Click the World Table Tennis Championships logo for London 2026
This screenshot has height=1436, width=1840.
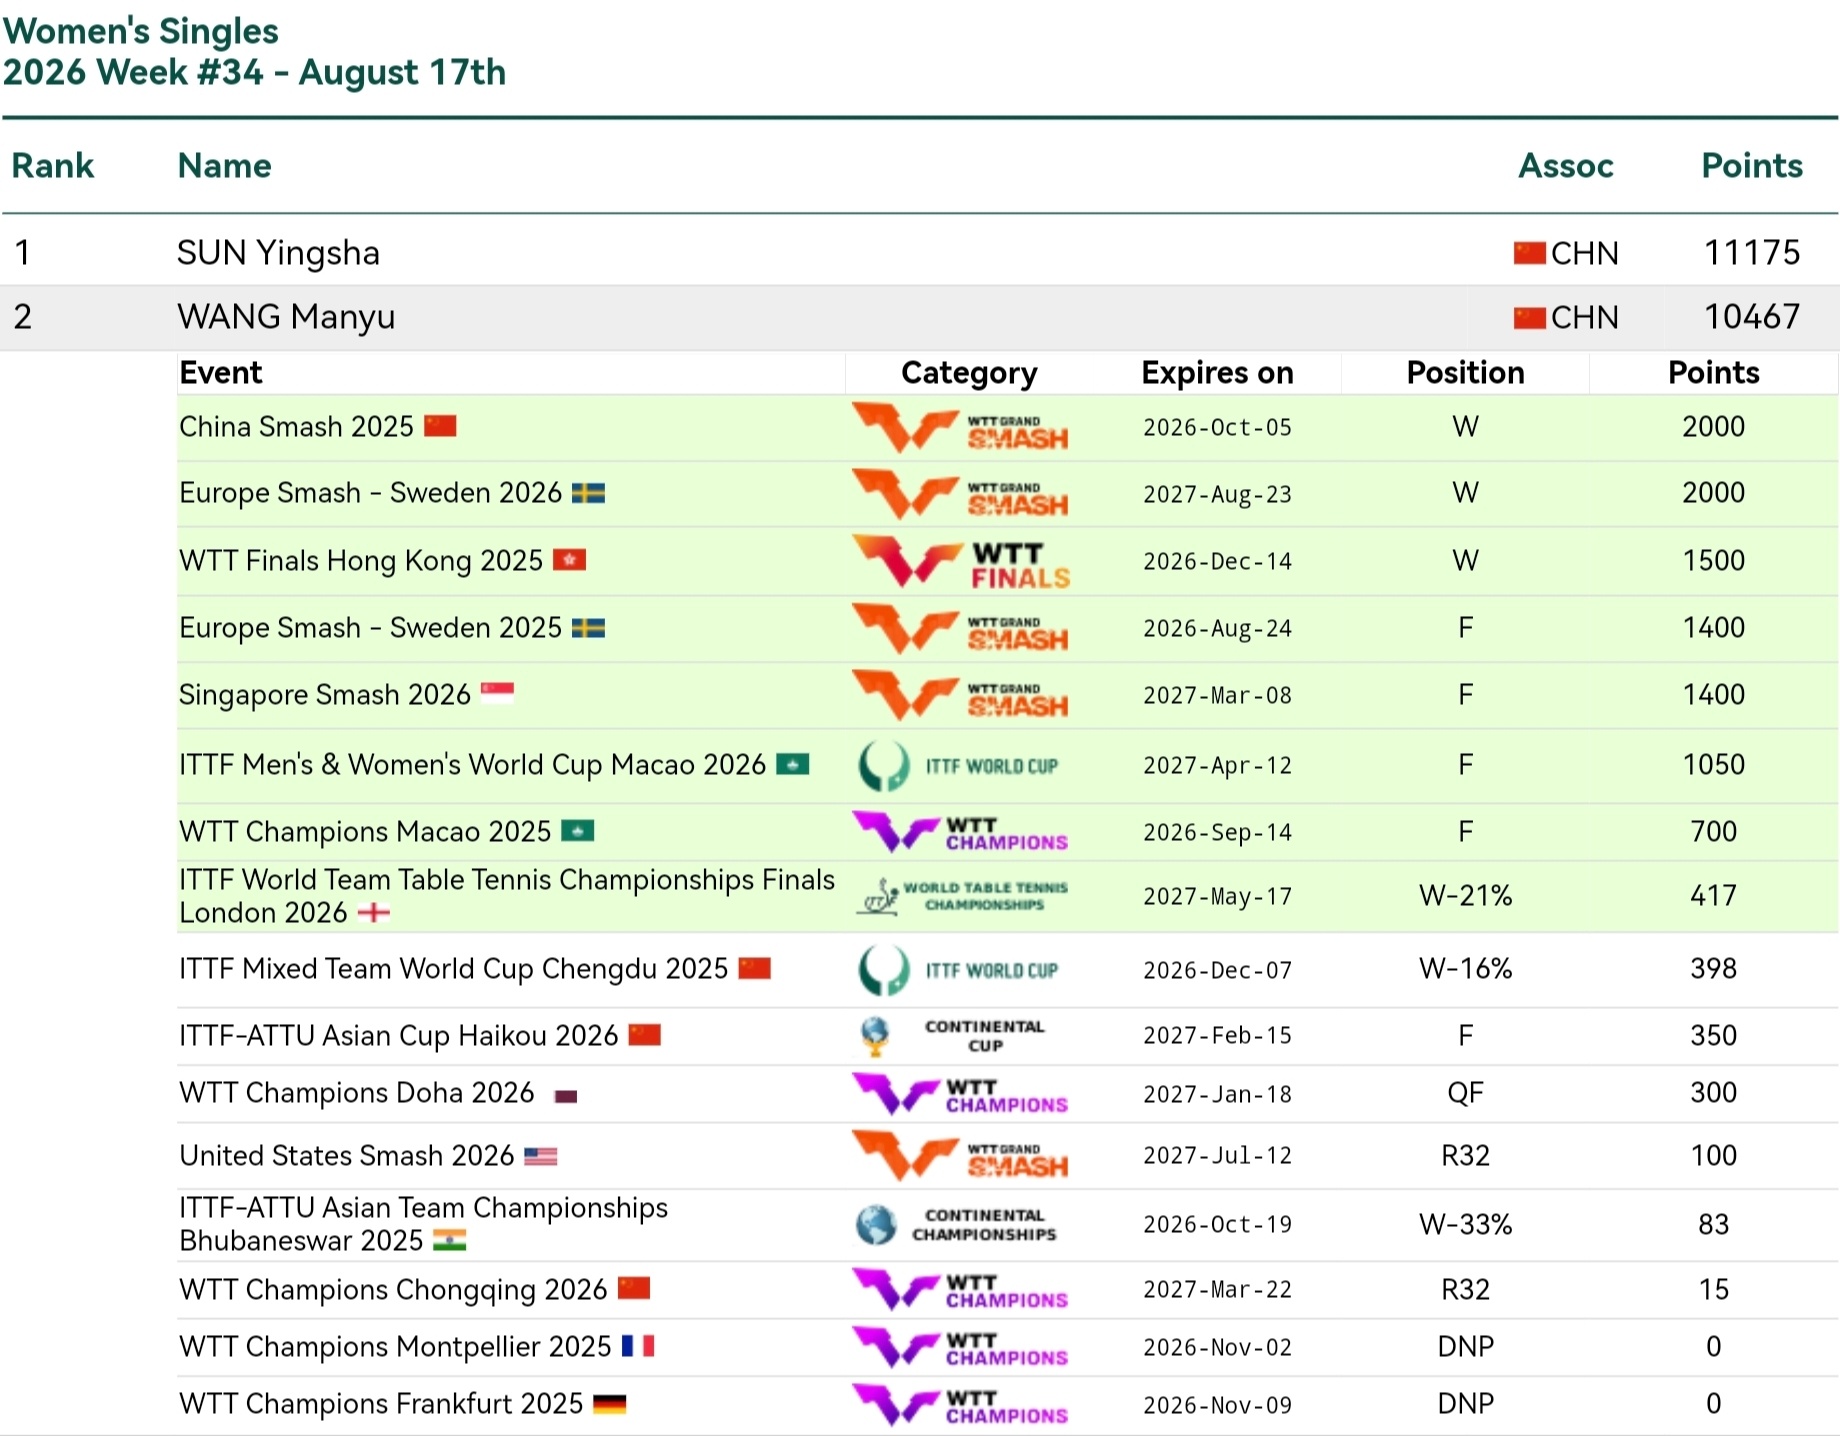(962, 896)
